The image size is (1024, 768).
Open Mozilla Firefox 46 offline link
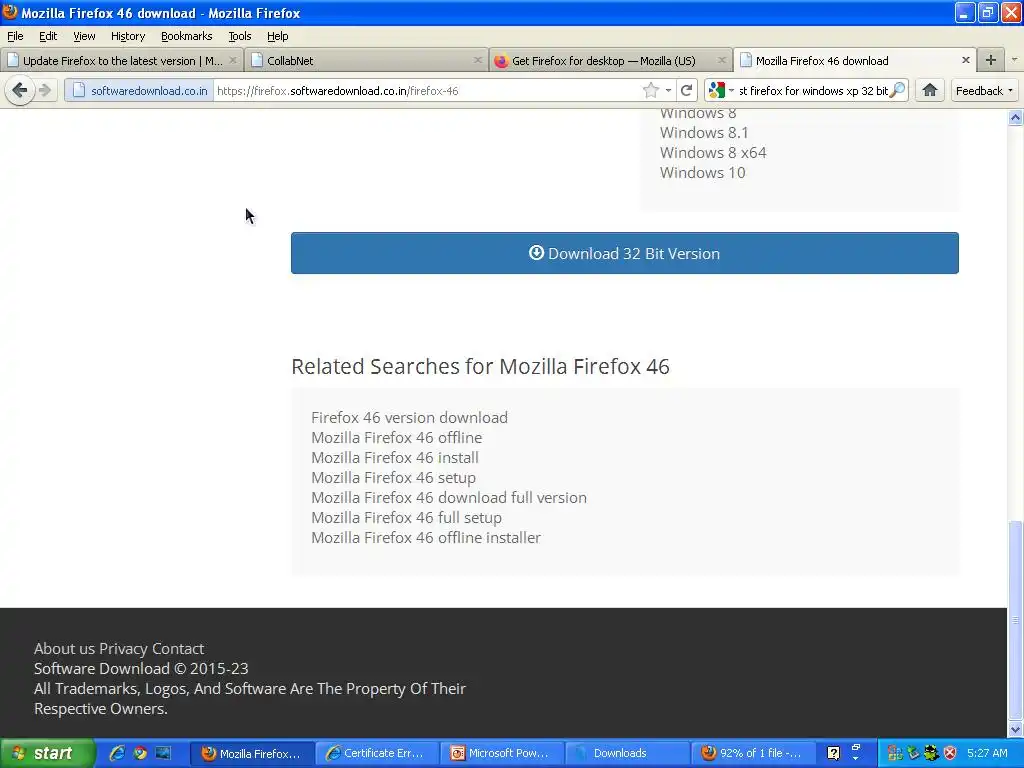(396, 438)
